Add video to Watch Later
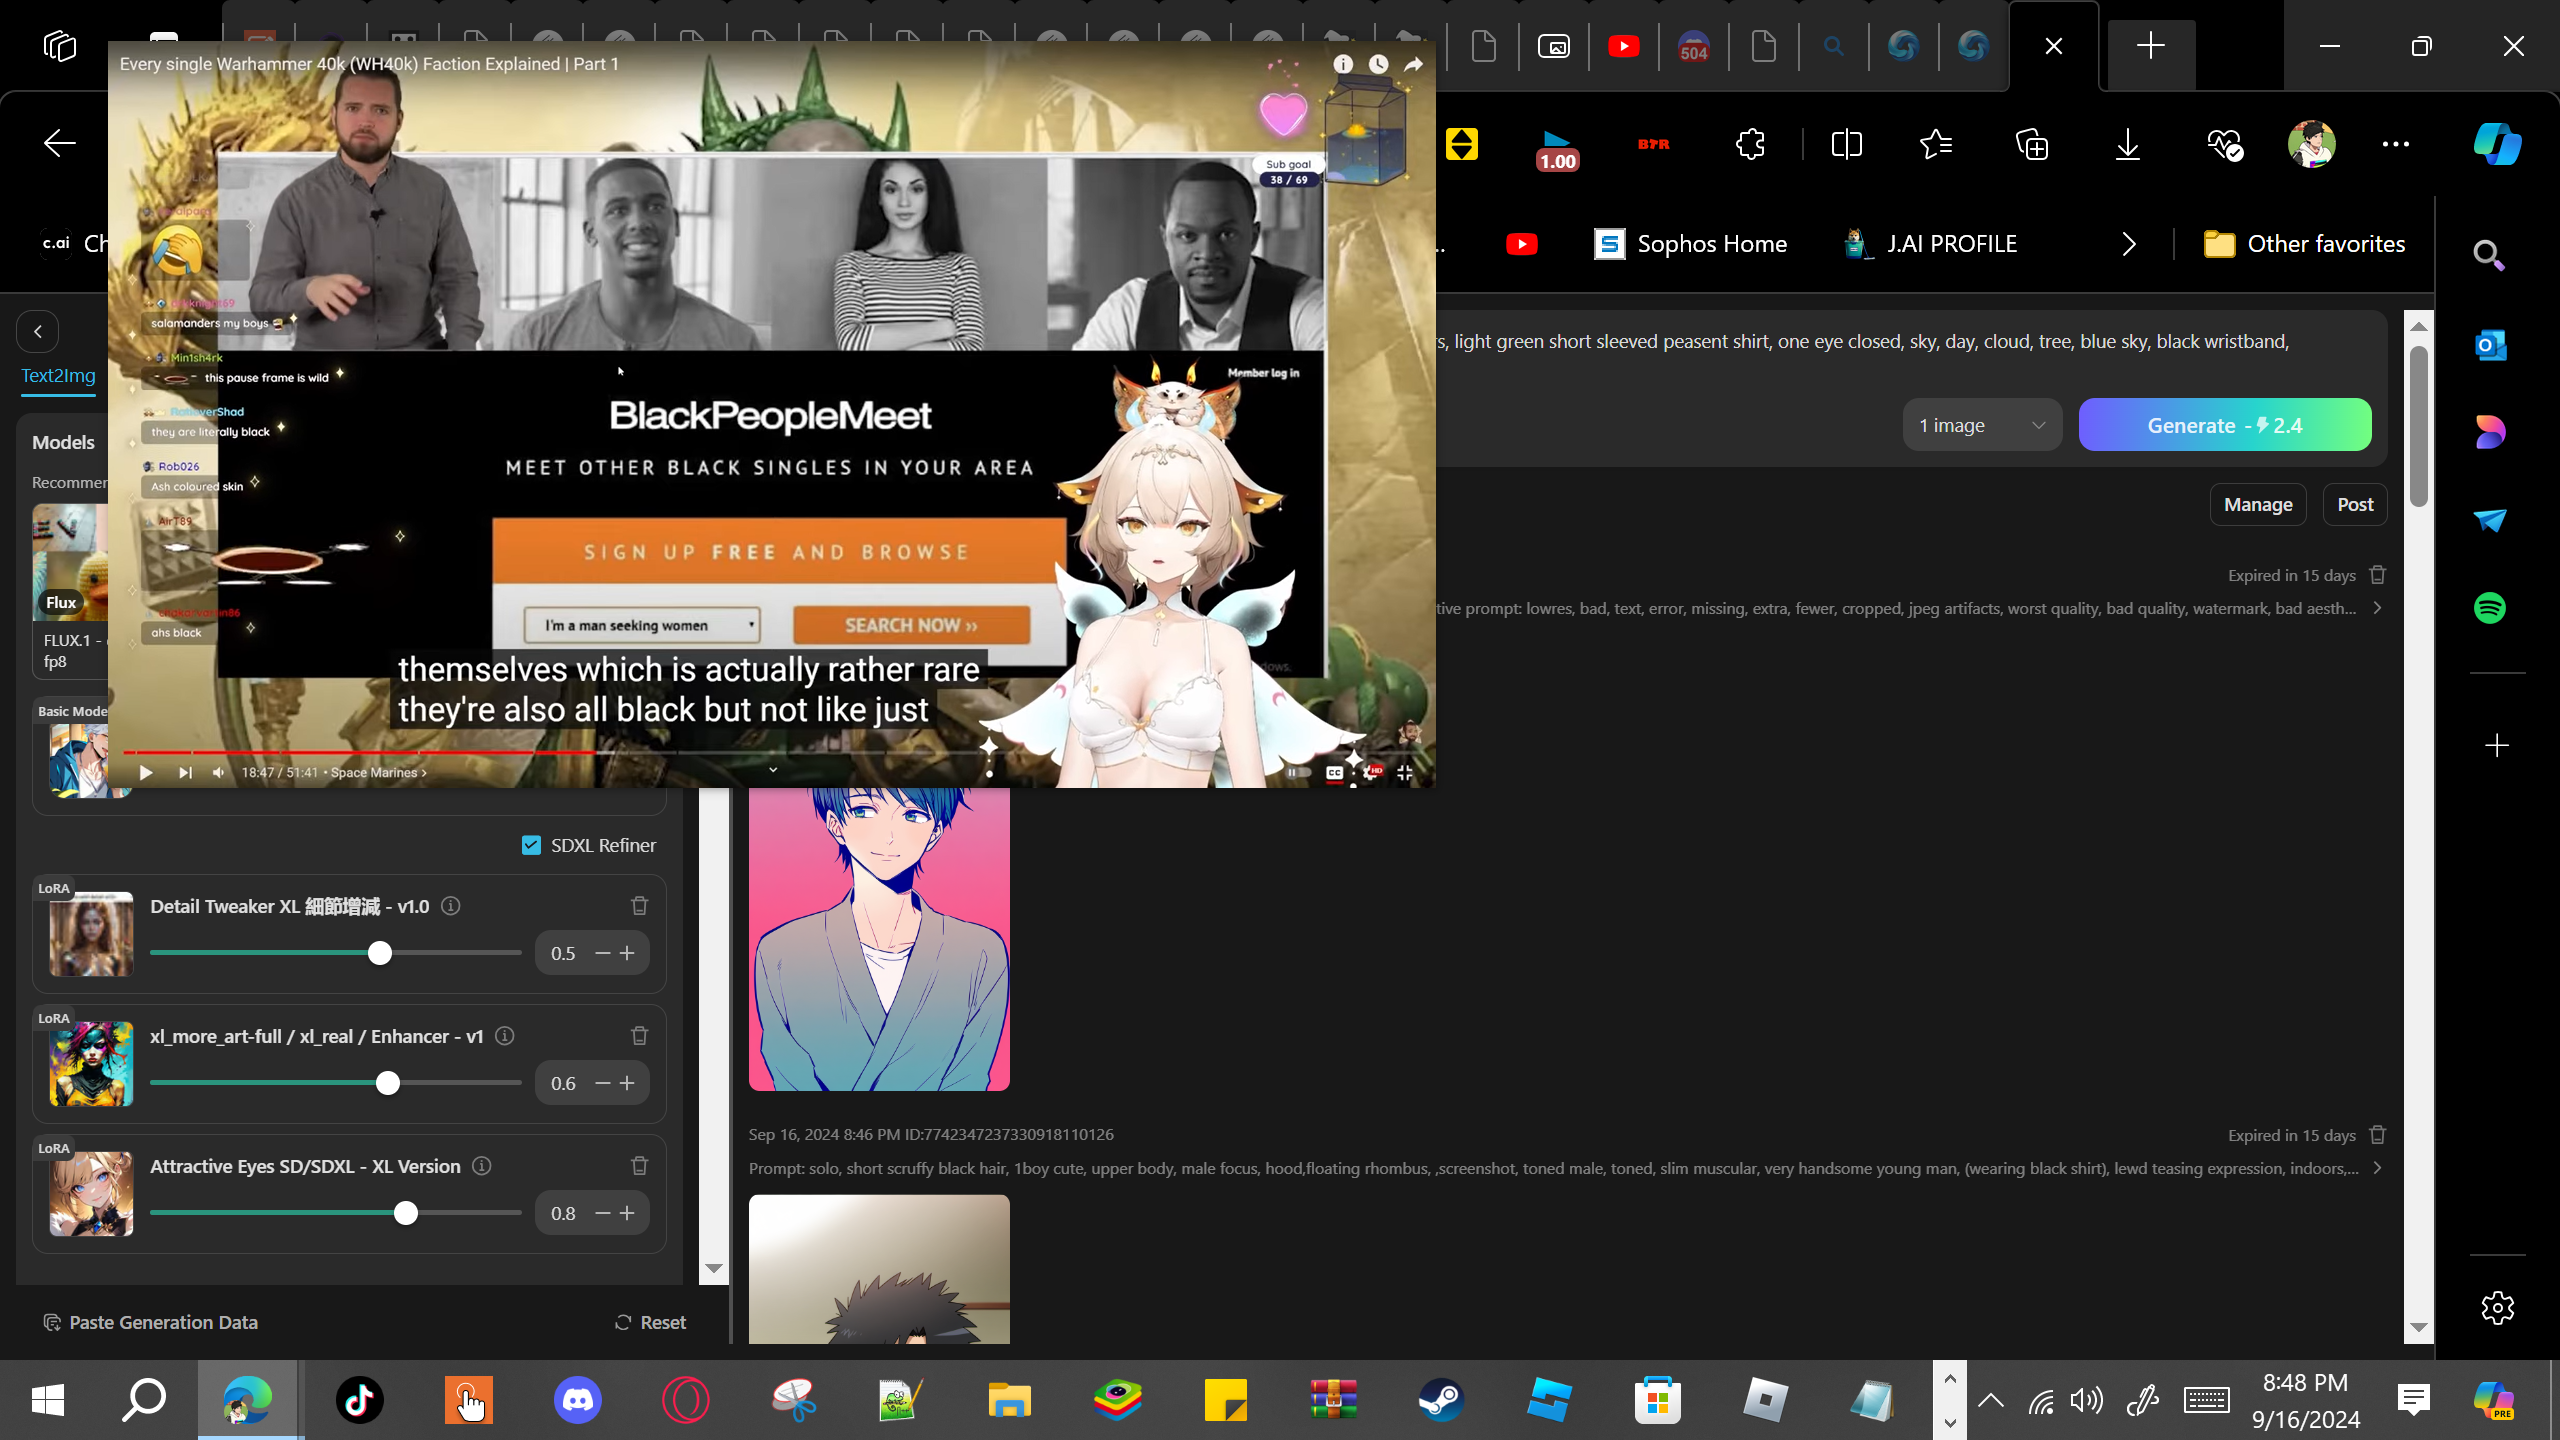The image size is (2560, 1440). (x=1379, y=64)
